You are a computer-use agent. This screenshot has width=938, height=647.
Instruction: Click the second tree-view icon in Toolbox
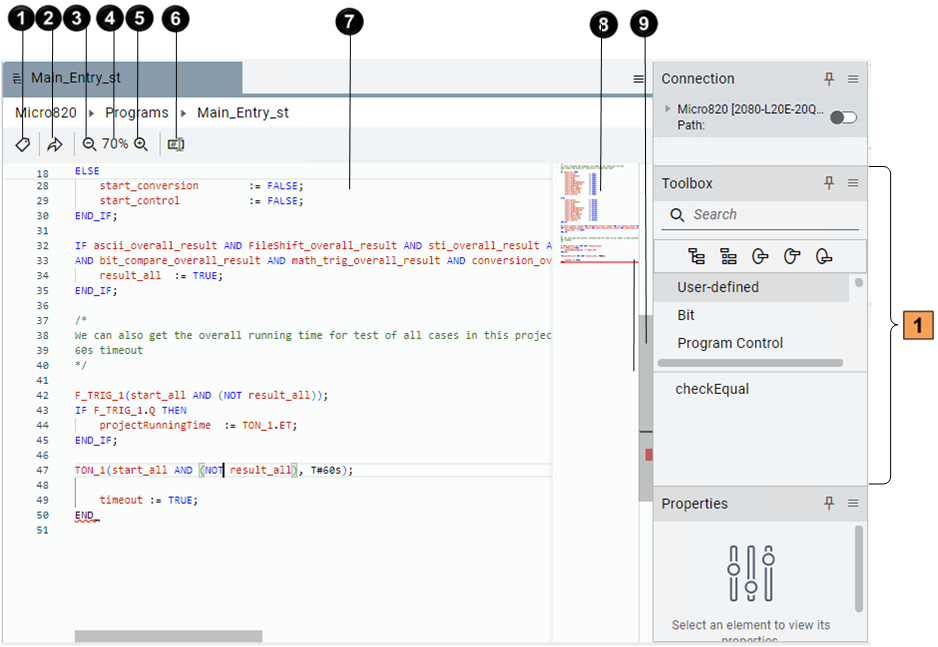[x=728, y=257]
